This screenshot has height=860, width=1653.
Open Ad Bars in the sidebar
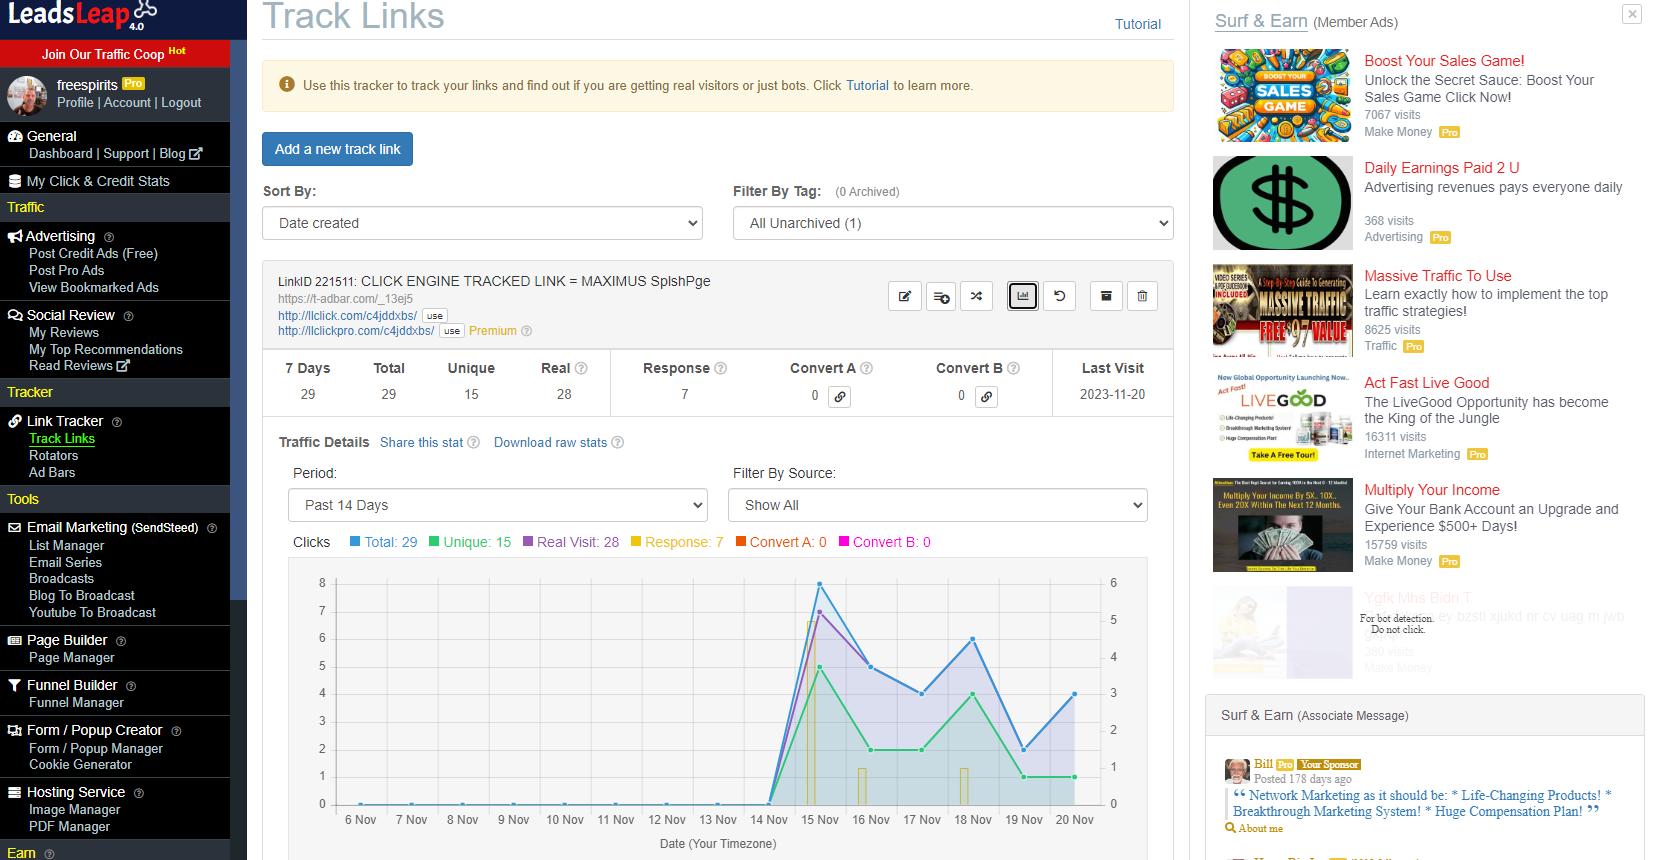[x=52, y=473]
